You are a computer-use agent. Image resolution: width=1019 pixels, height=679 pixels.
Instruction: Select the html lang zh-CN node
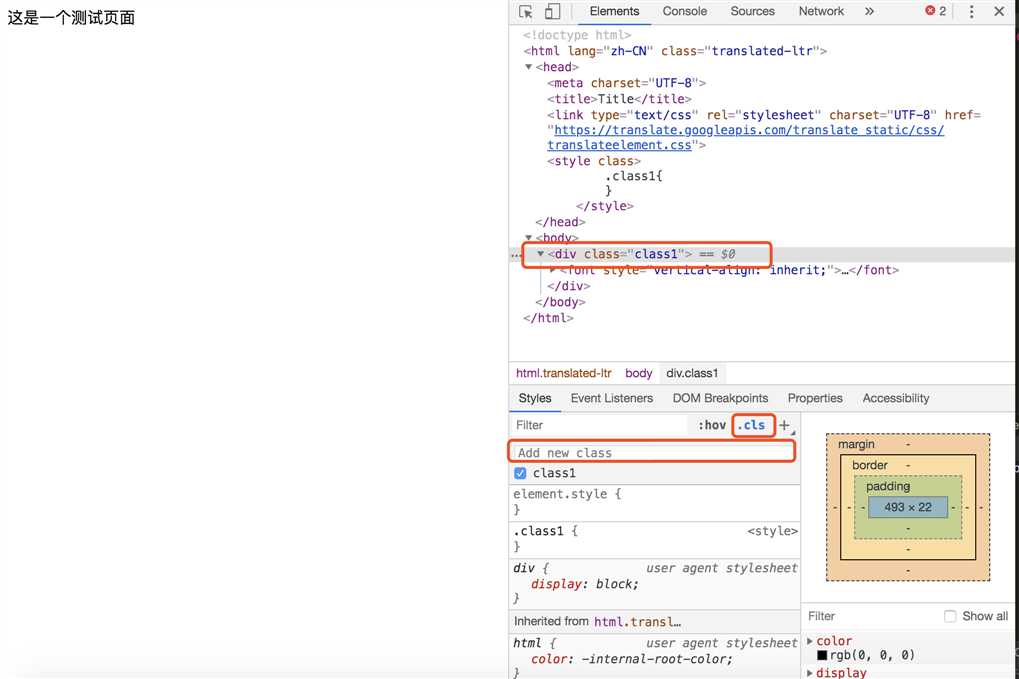tap(675, 51)
